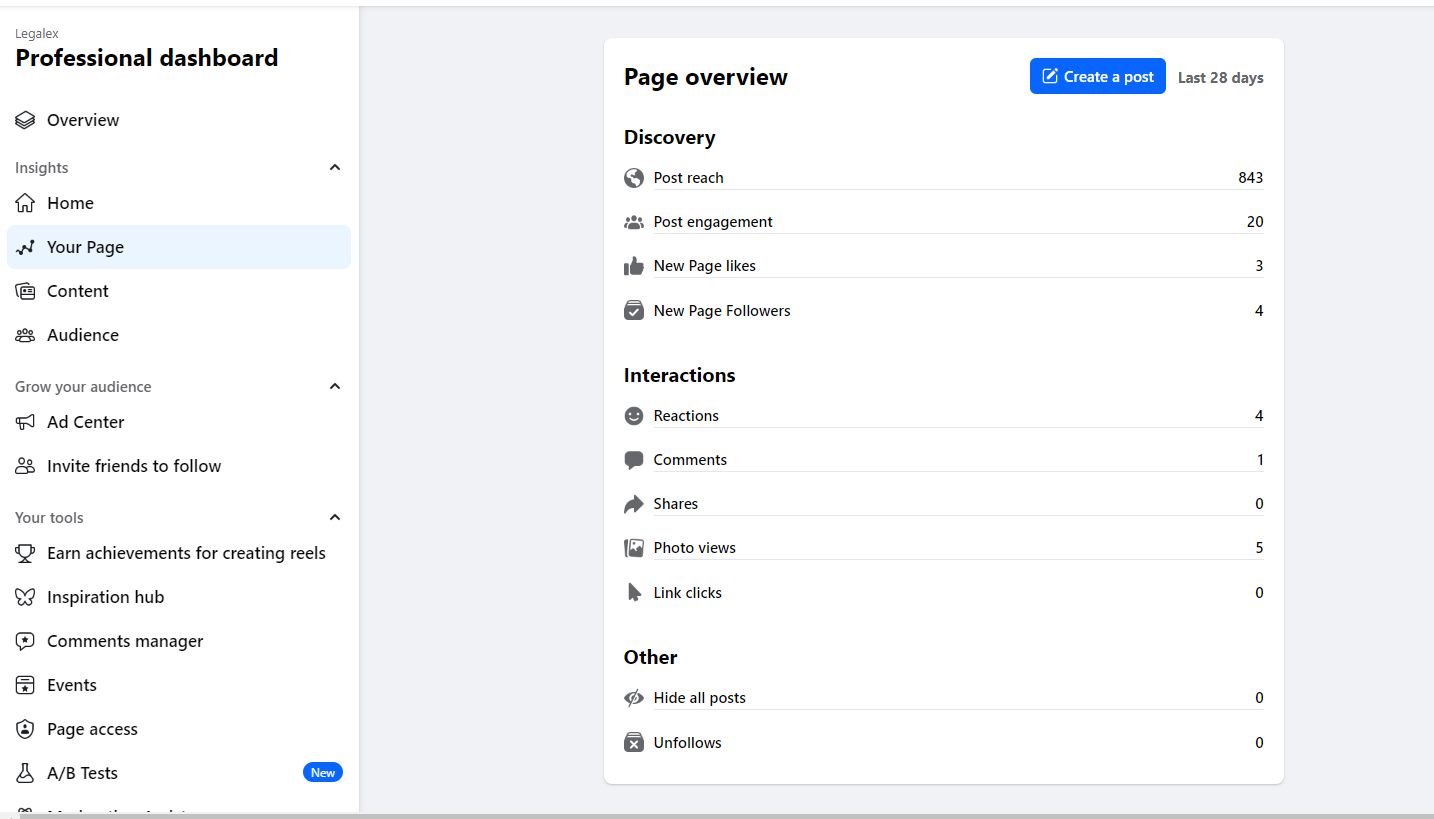Click the Inspiration hub butterfly icon
The image size is (1434, 819).
click(x=25, y=597)
